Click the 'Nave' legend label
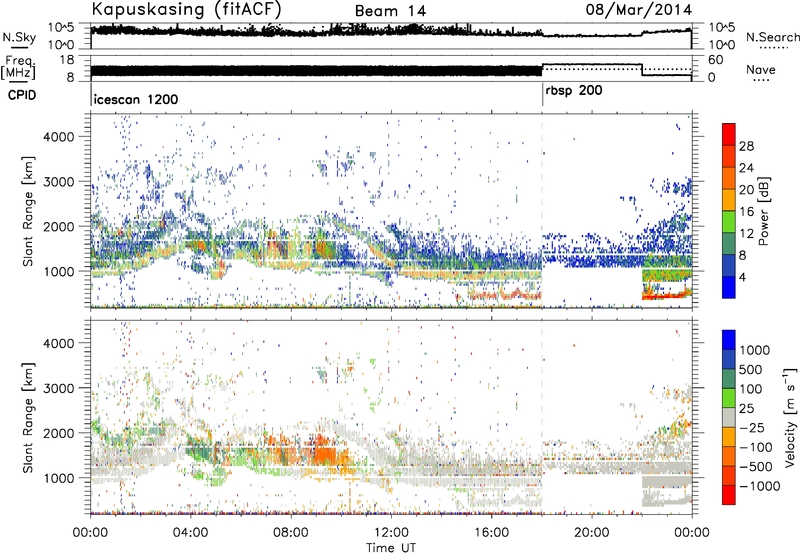Screen dimensions: 800x554 click(x=761, y=69)
